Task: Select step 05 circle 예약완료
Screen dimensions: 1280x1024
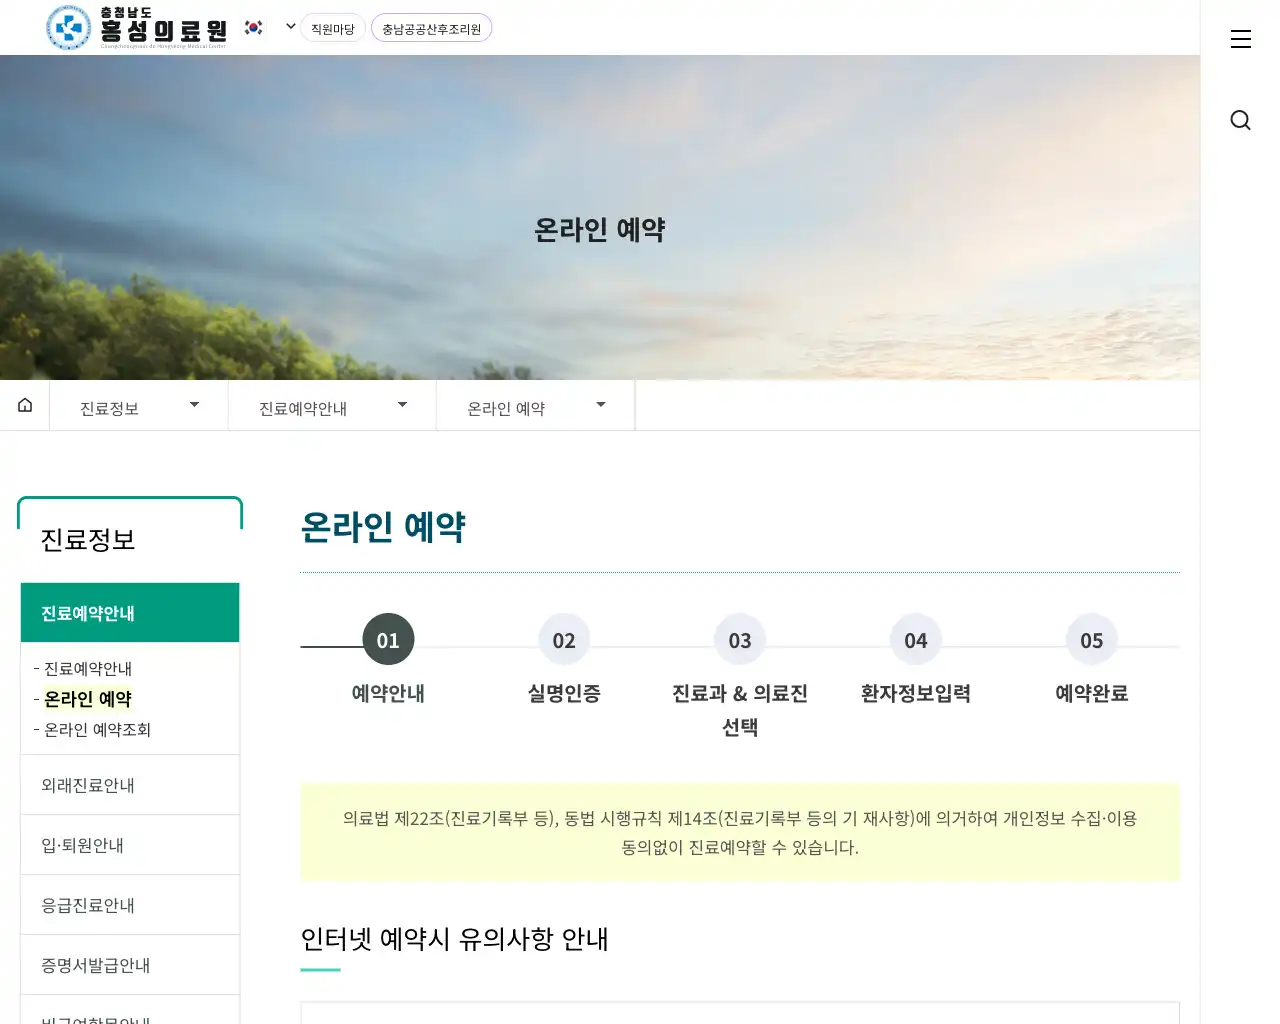Action: coord(1092,640)
